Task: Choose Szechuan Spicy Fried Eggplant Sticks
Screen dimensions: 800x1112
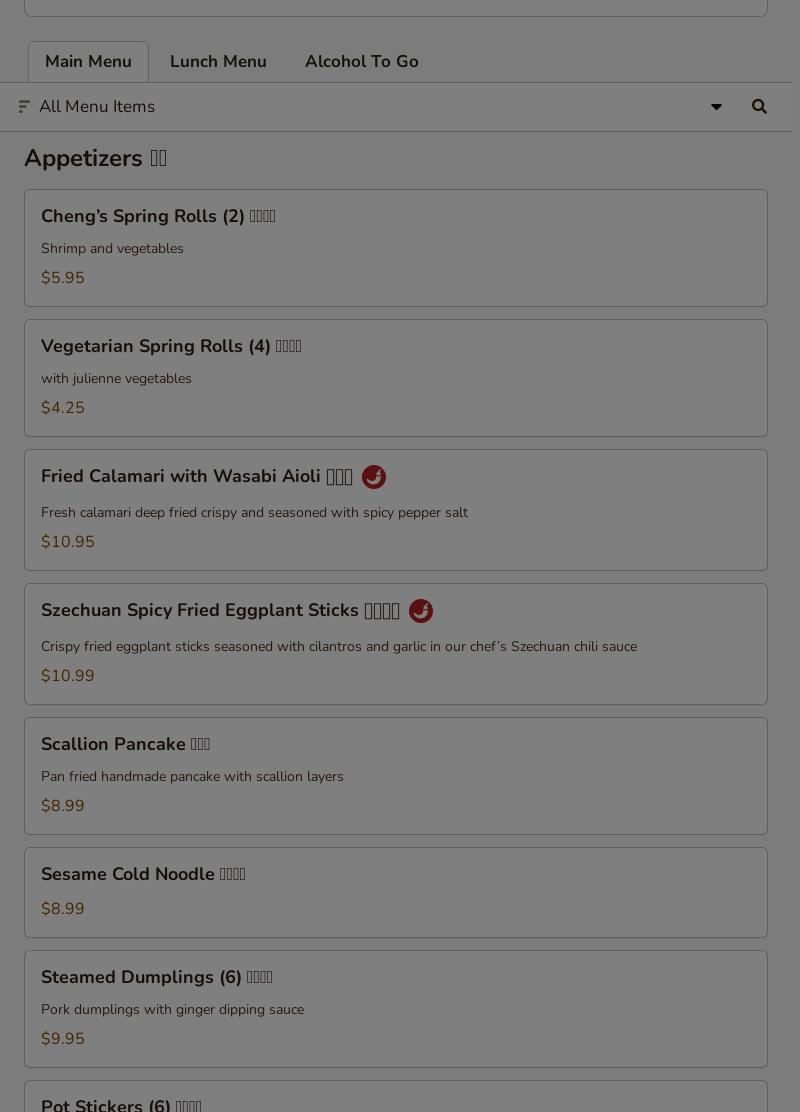Action: coord(396,644)
